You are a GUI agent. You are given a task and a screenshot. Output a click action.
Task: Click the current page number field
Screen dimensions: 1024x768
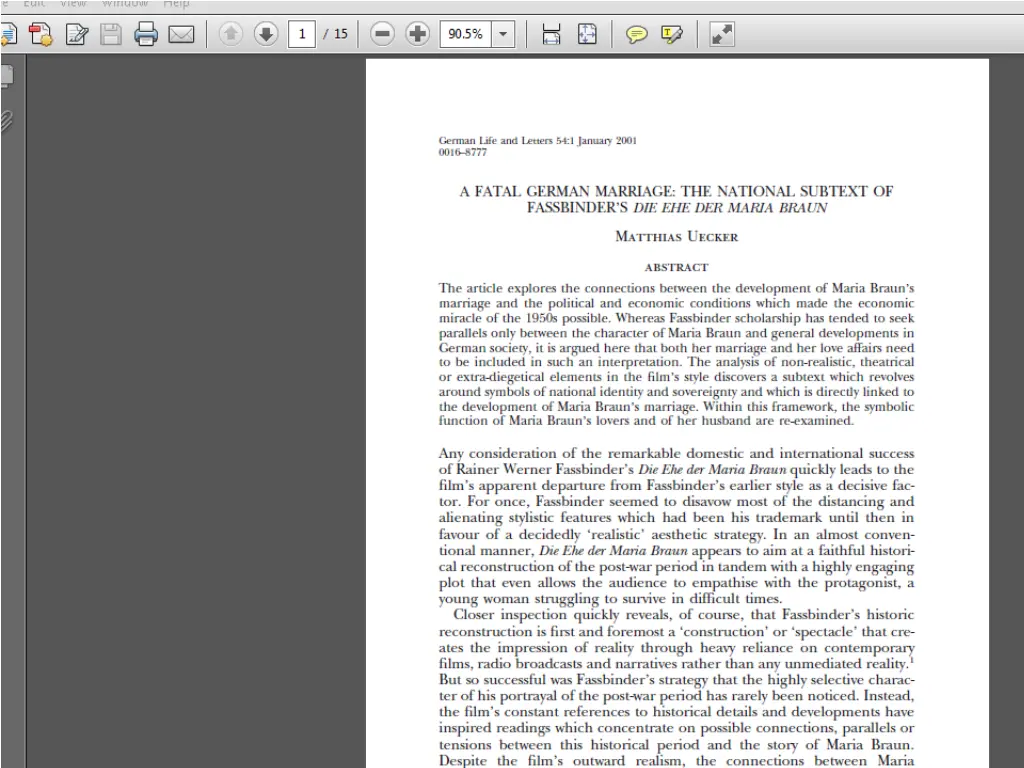[x=302, y=34]
